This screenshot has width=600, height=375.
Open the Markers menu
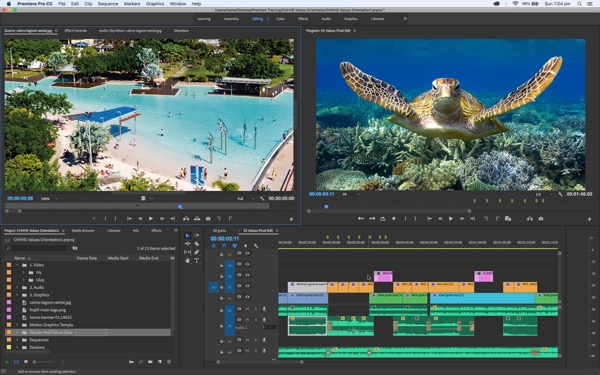(132, 4)
